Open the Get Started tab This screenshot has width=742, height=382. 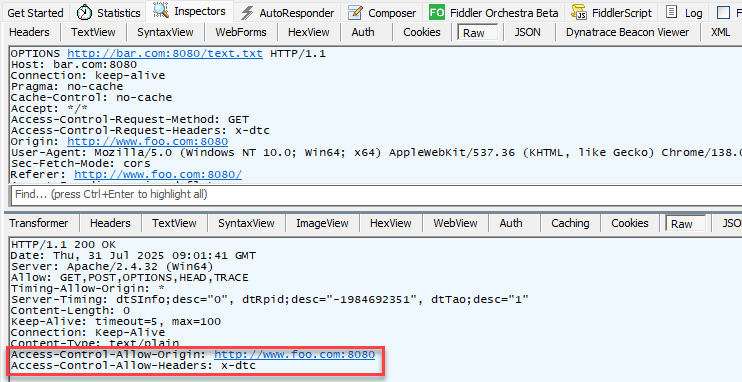[35, 13]
